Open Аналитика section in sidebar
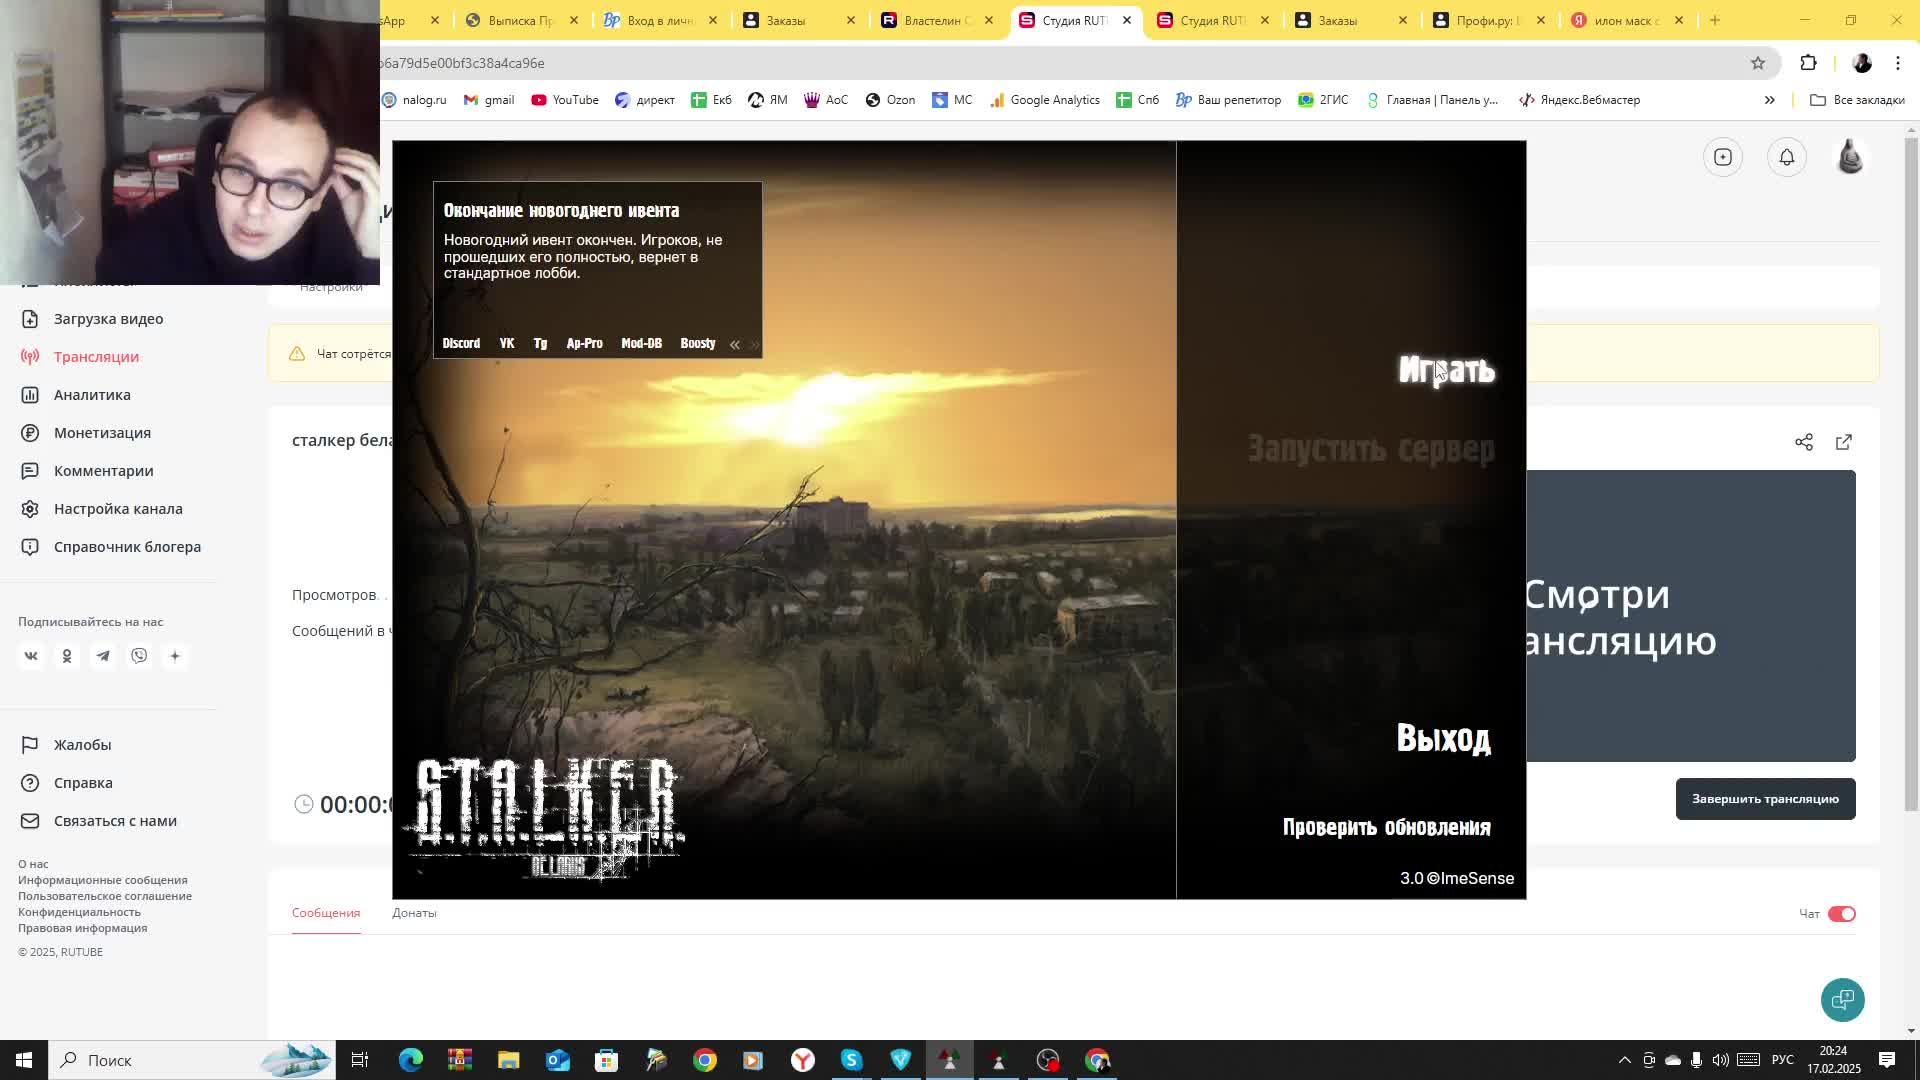 [92, 395]
